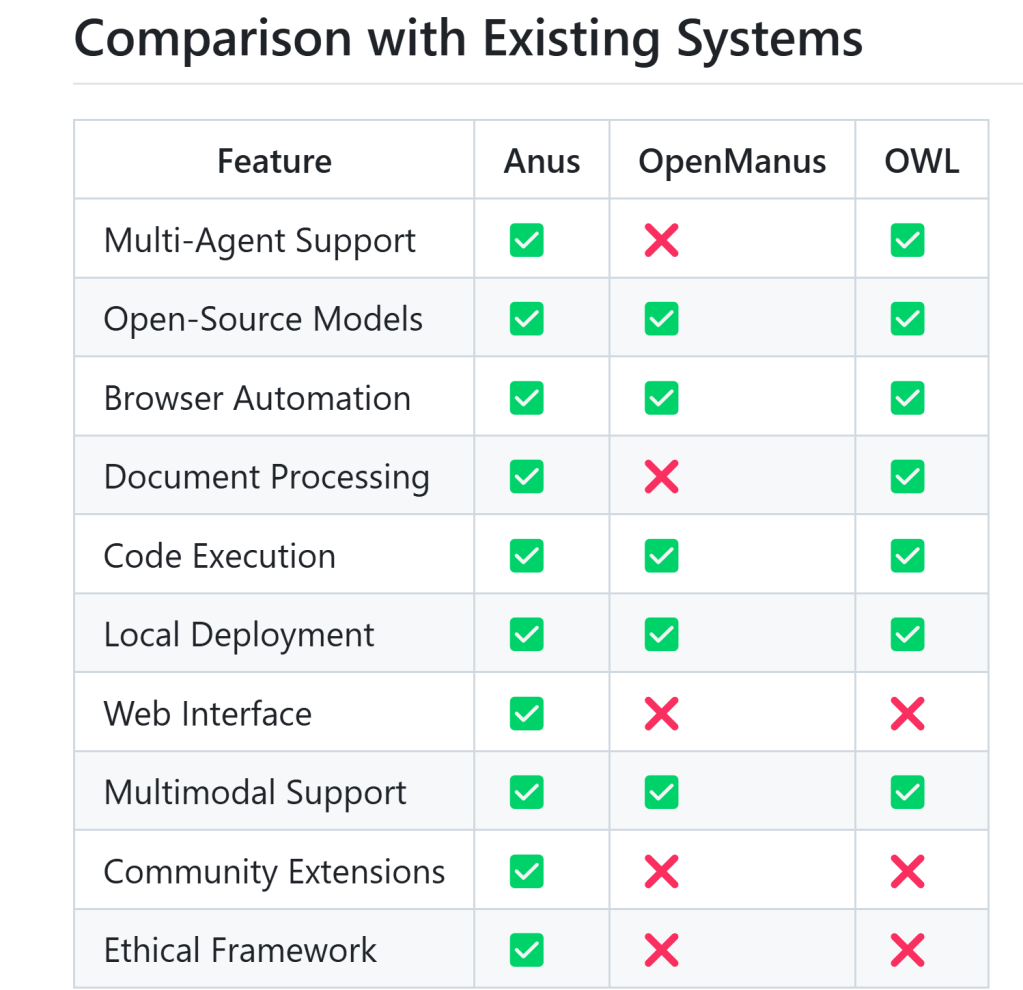Click the Anus column header
Viewport: 1023px width, 990px height.
(x=542, y=161)
